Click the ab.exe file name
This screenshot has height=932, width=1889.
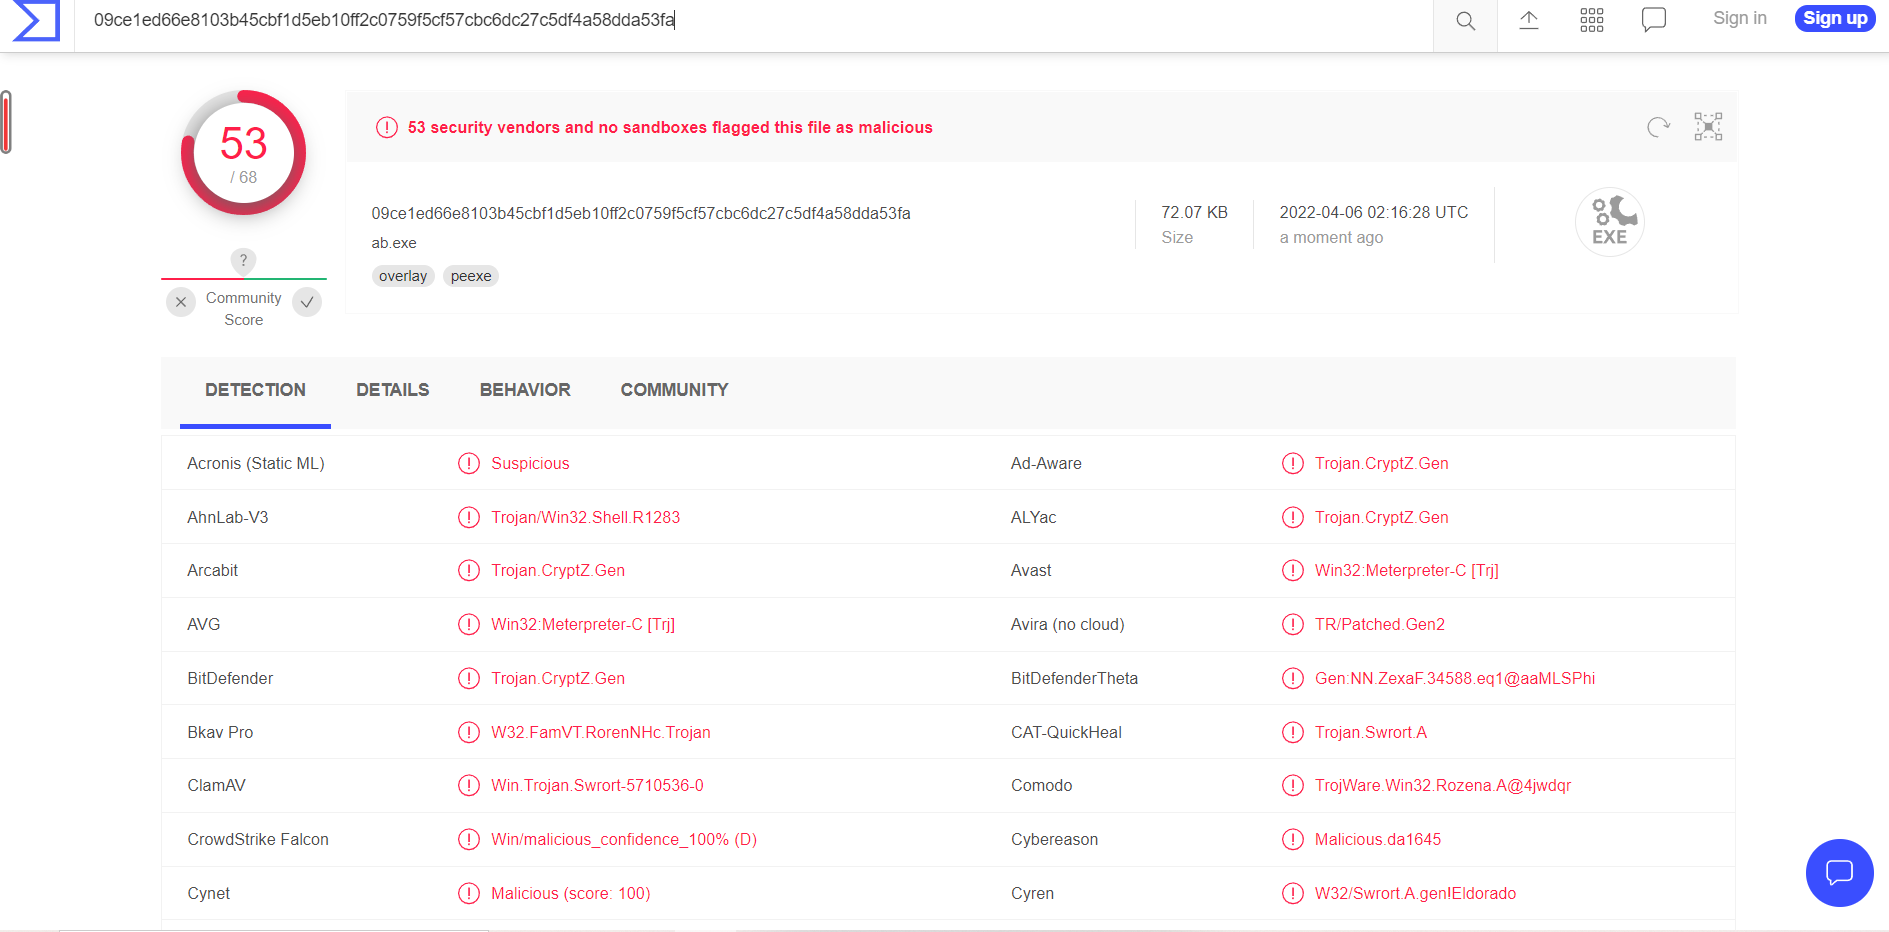[394, 243]
